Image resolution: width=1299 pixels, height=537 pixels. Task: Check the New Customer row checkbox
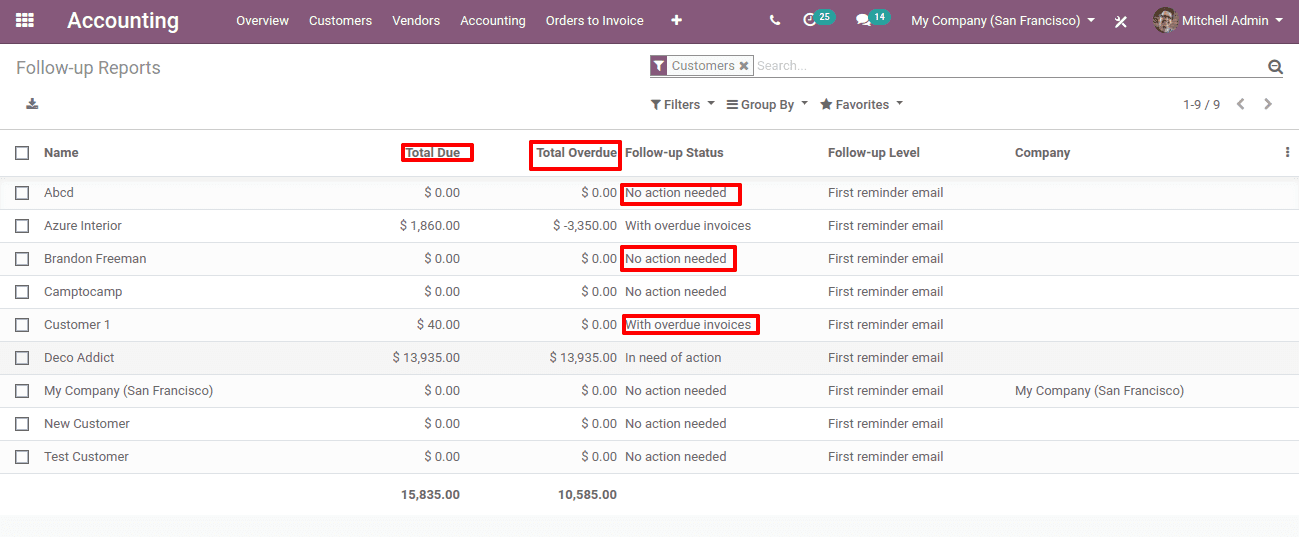(22, 424)
